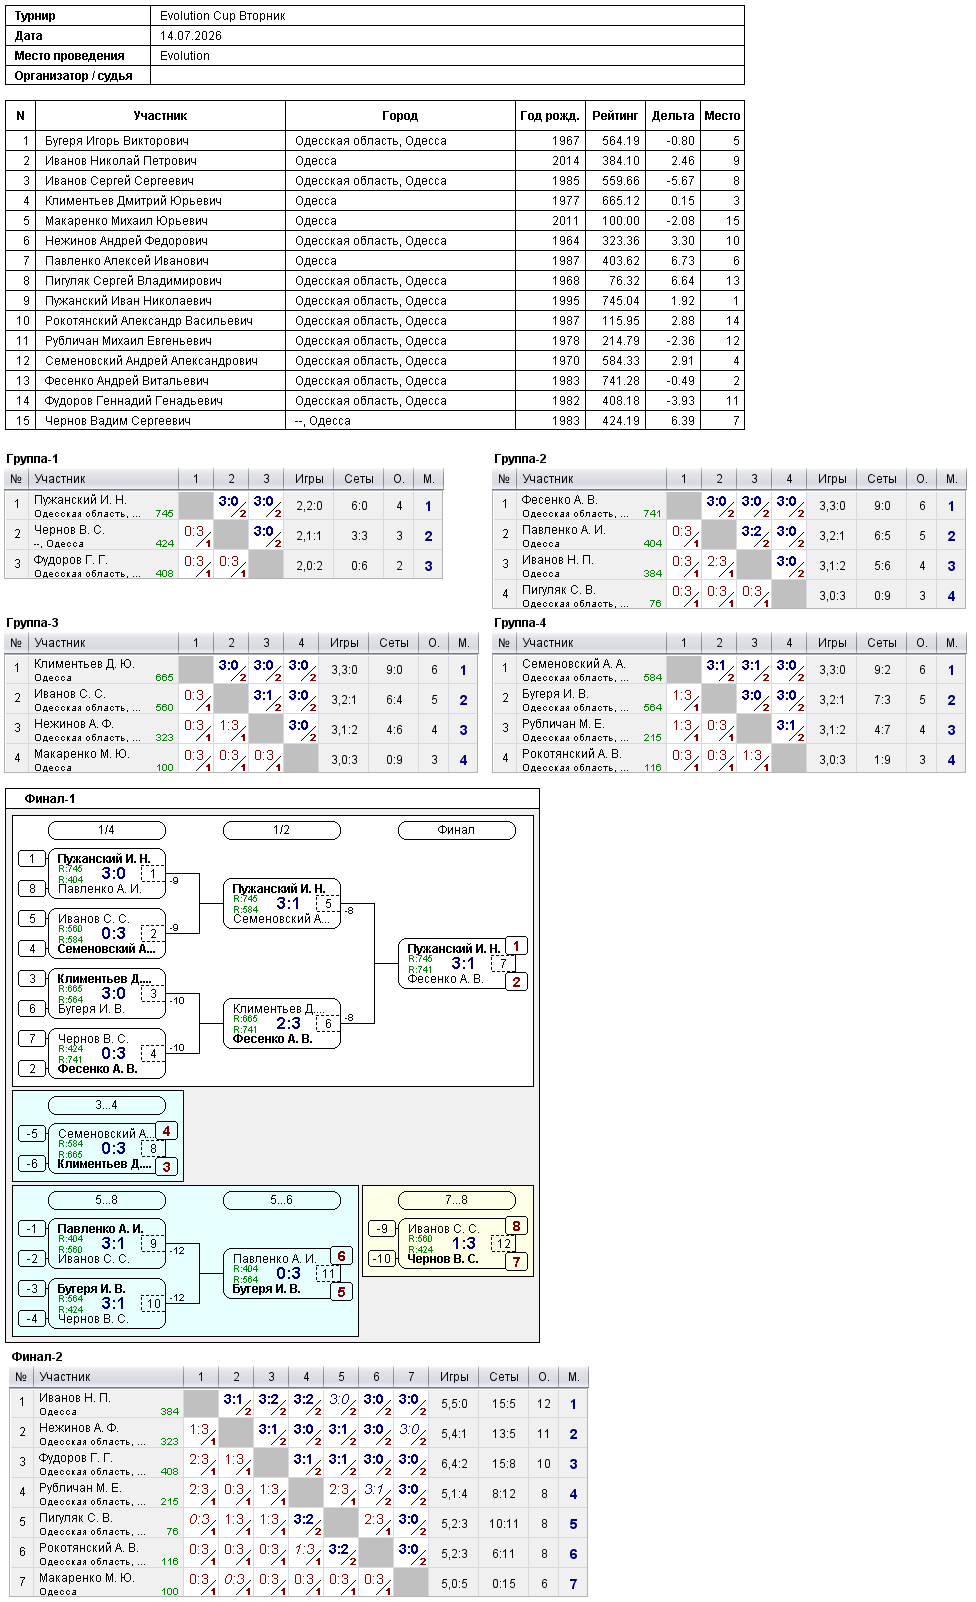Click the 1/4 round label in bracket
The image size is (976, 1602).
tap(106, 830)
